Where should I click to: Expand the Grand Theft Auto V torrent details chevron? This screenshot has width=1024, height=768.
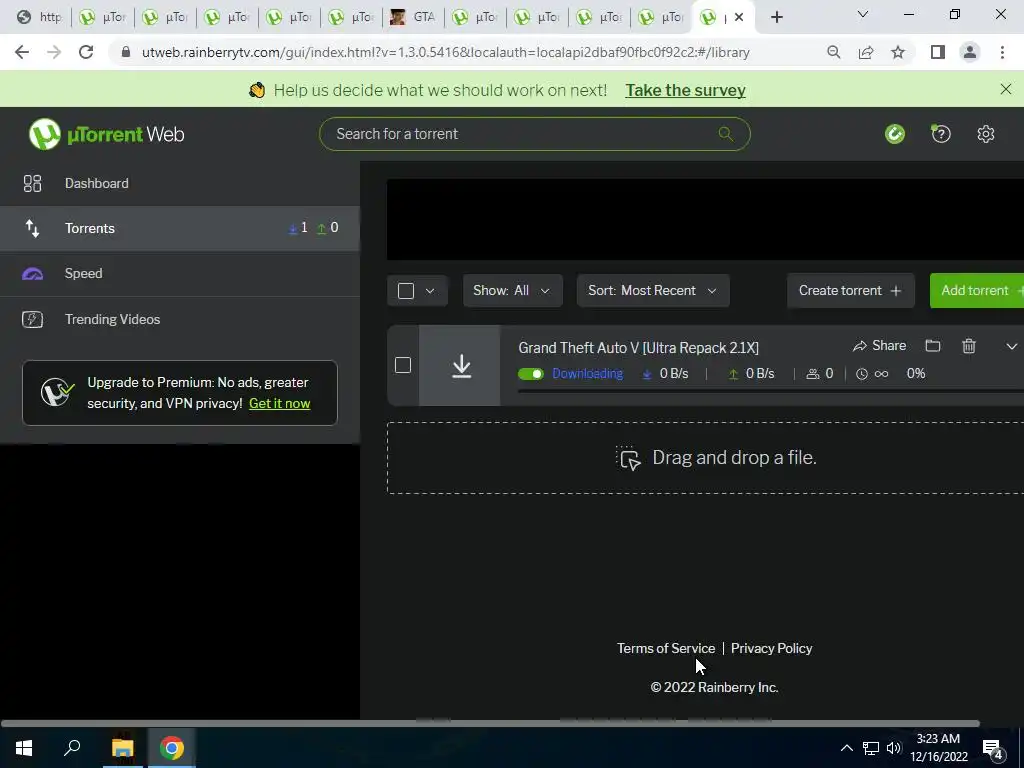coord(1011,346)
